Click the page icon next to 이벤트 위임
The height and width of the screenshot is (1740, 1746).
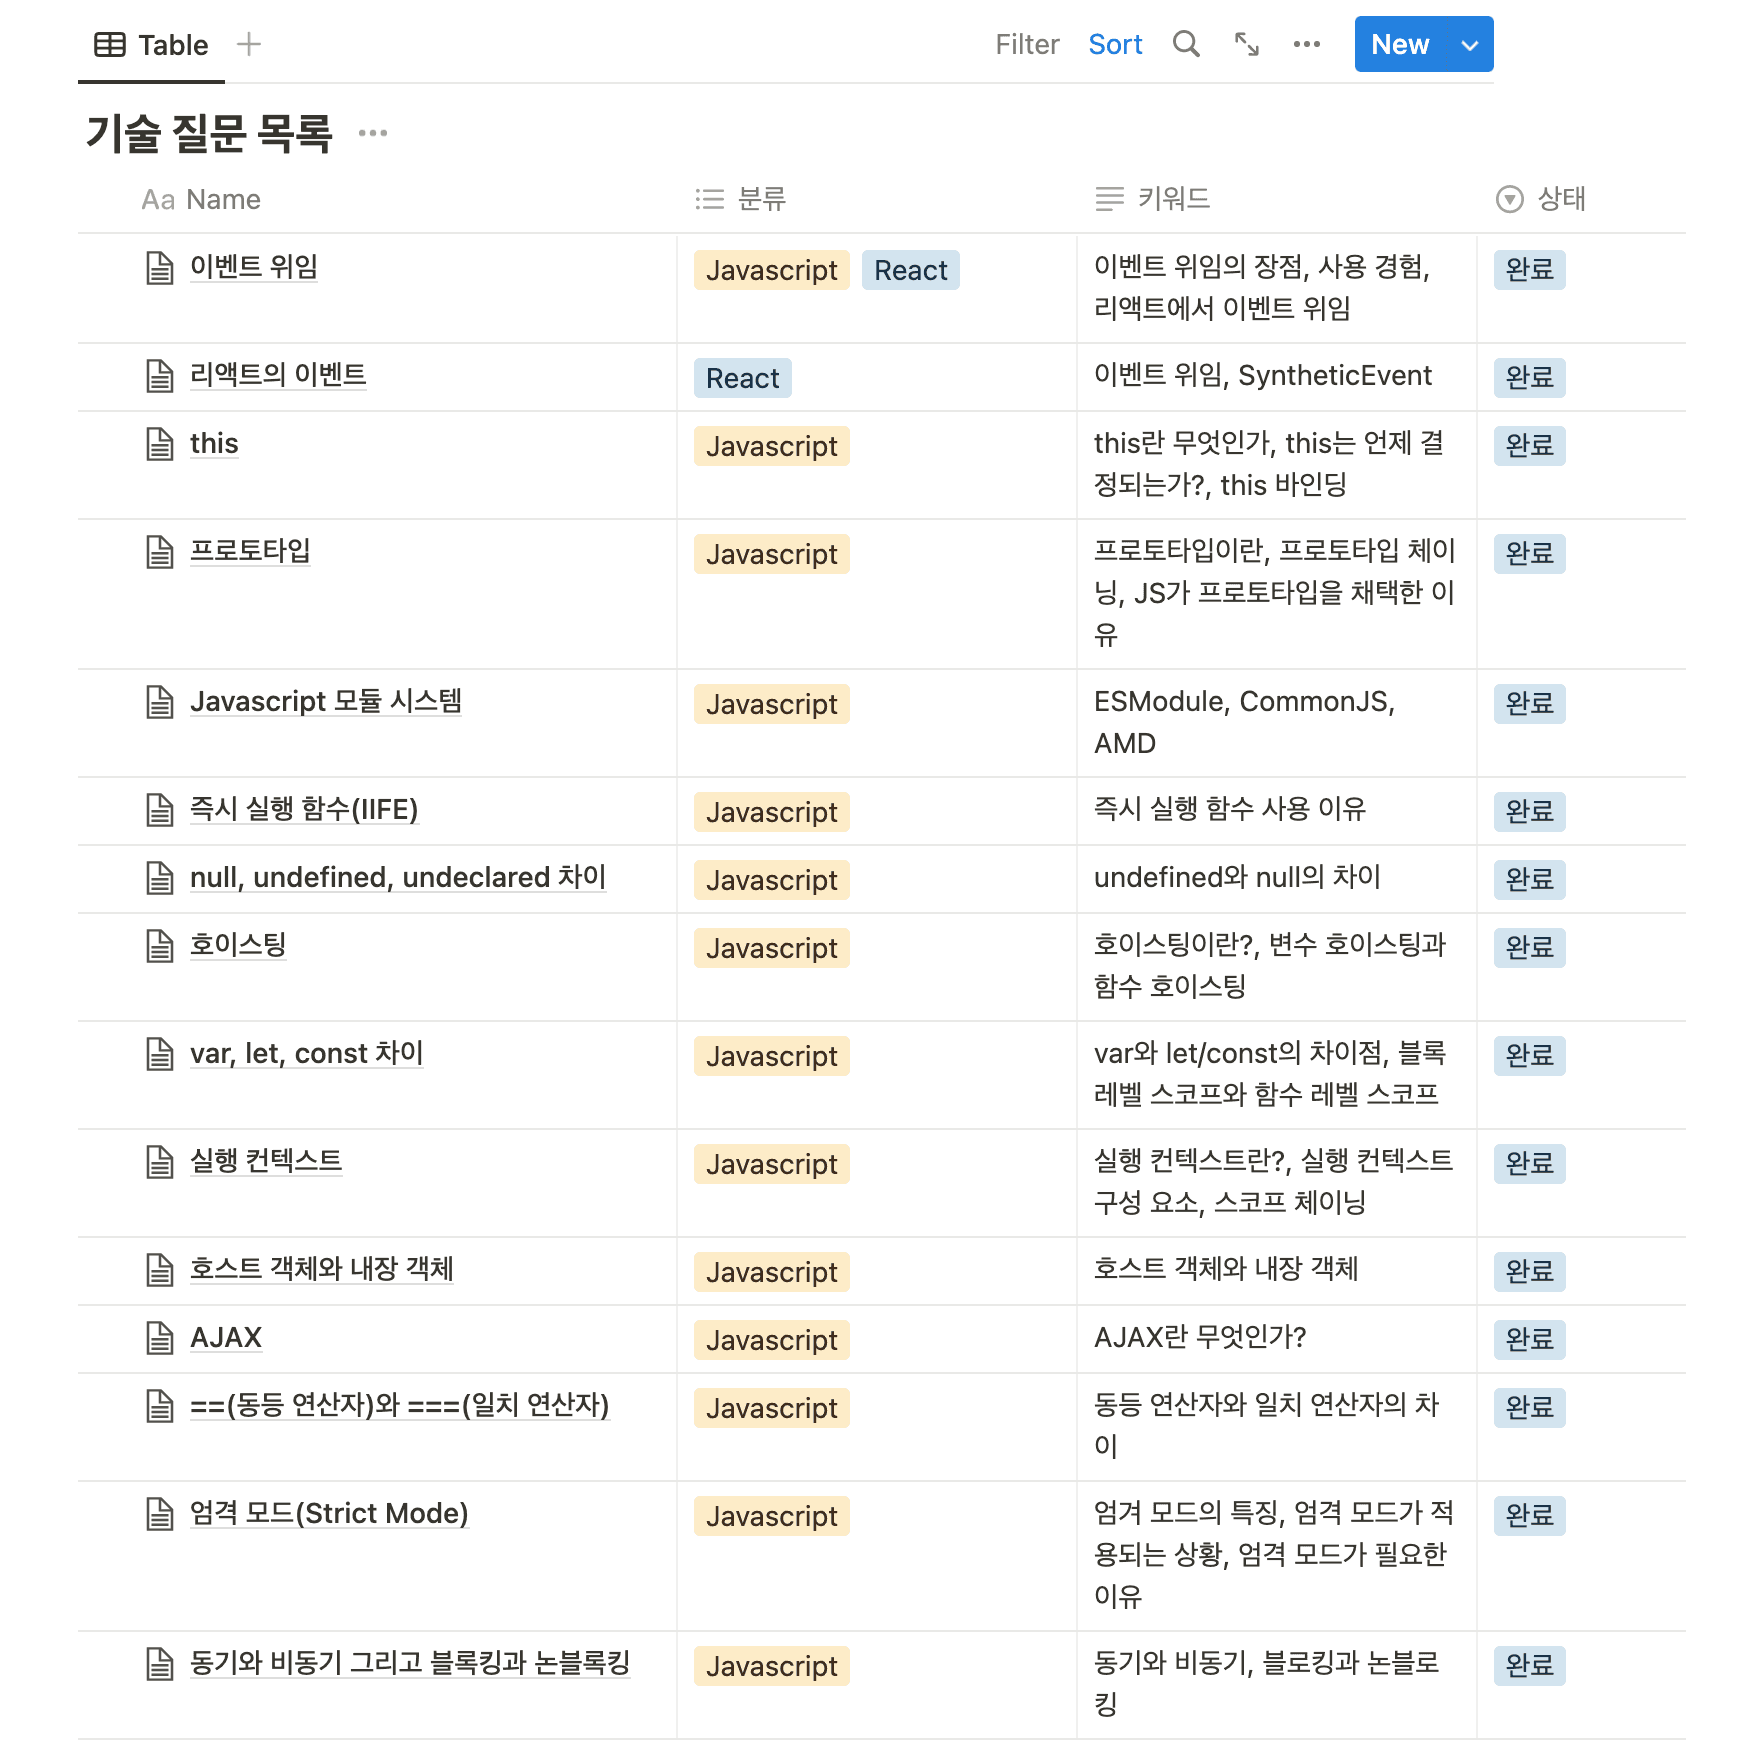[160, 268]
